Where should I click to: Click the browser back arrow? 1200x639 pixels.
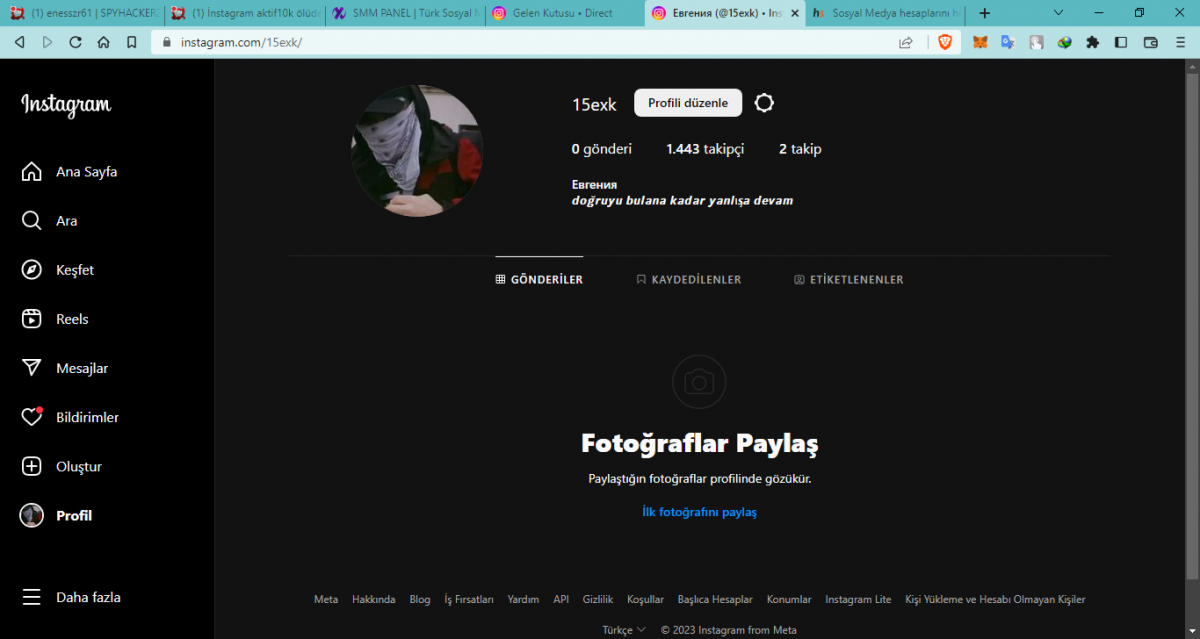click(19, 42)
